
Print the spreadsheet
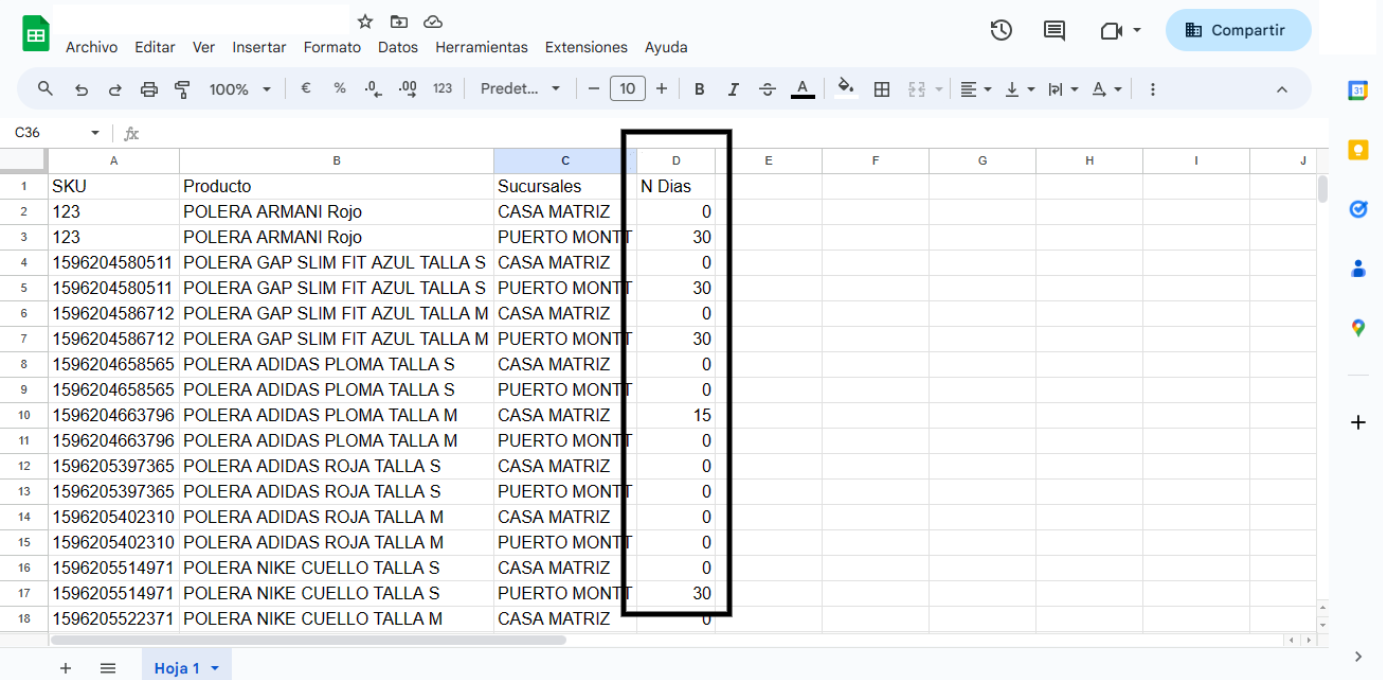[149, 89]
